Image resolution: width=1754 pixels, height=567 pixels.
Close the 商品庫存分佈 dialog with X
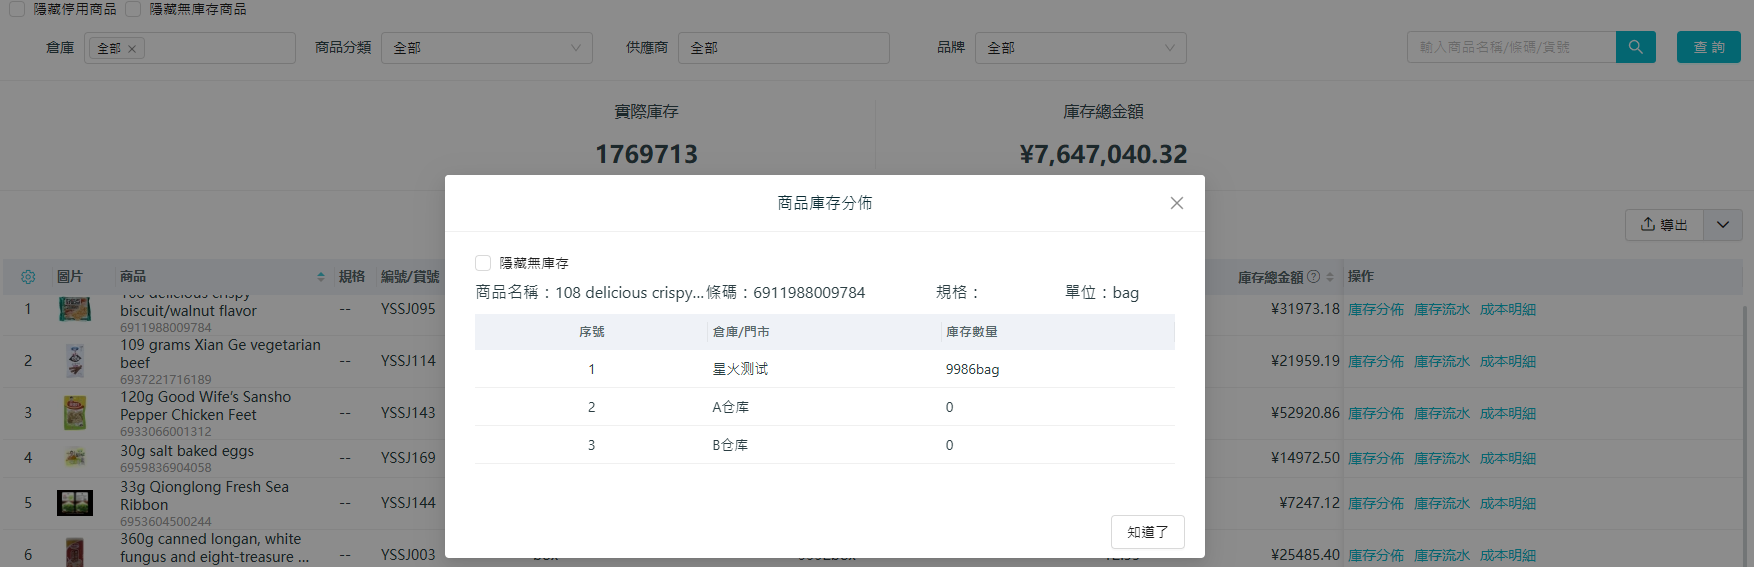tap(1176, 203)
